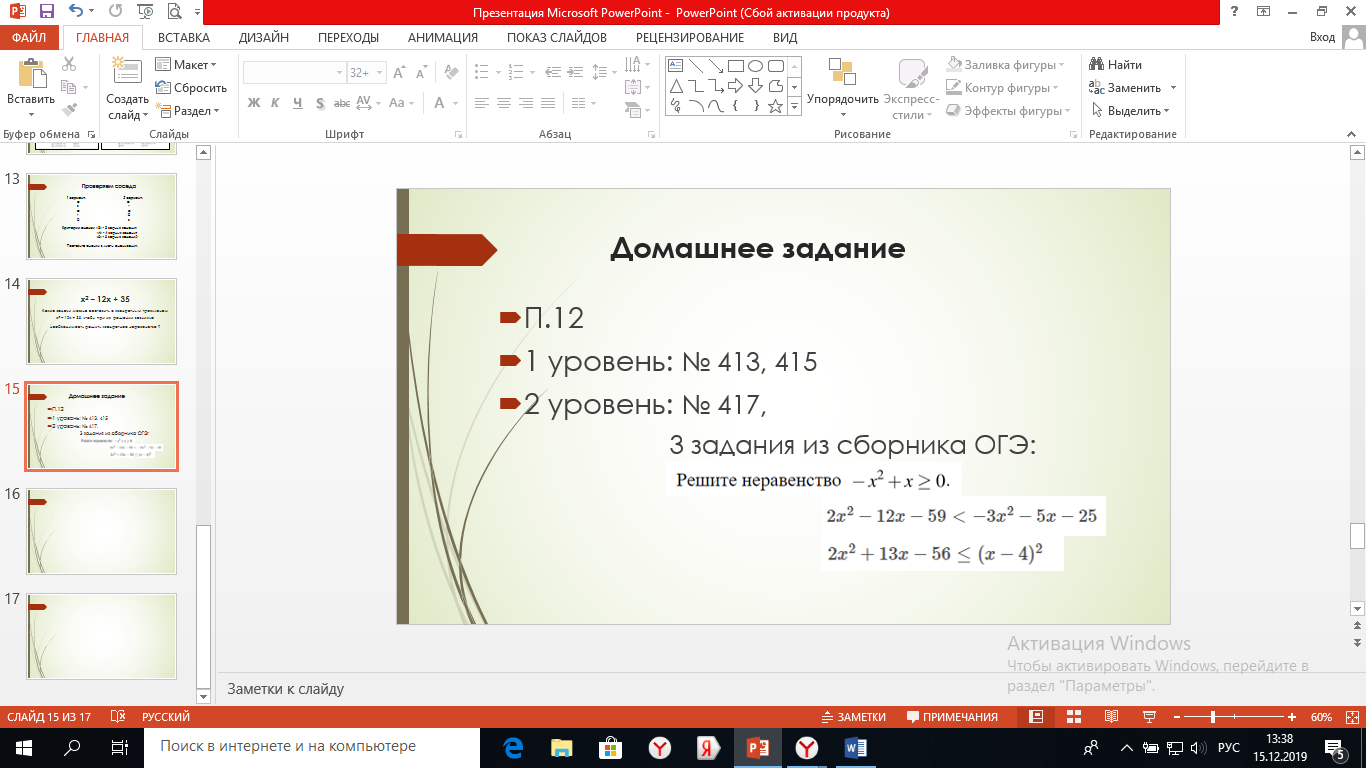Open the Макет layout dropdown
This screenshot has height=768, width=1366.
tap(187, 64)
